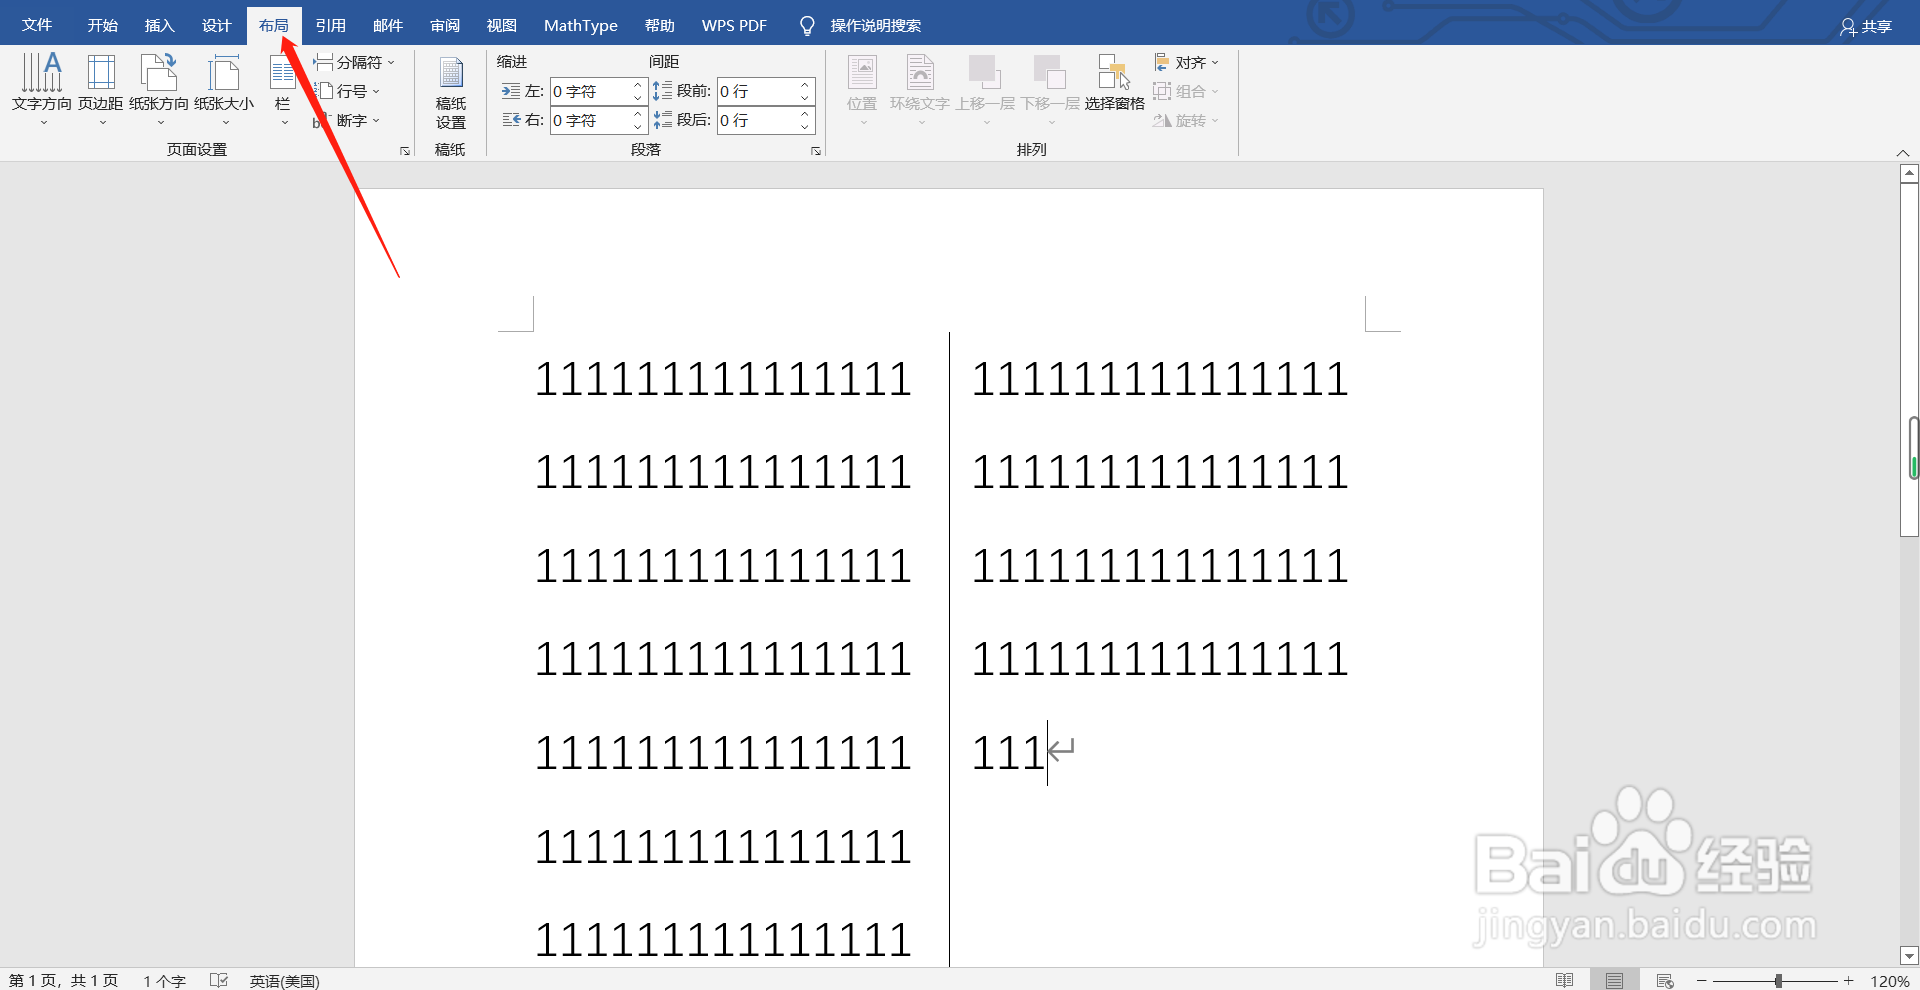Image resolution: width=1920 pixels, height=990 pixels.
Task: Switch to Print Layout view icon
Action: point(1614,980)
